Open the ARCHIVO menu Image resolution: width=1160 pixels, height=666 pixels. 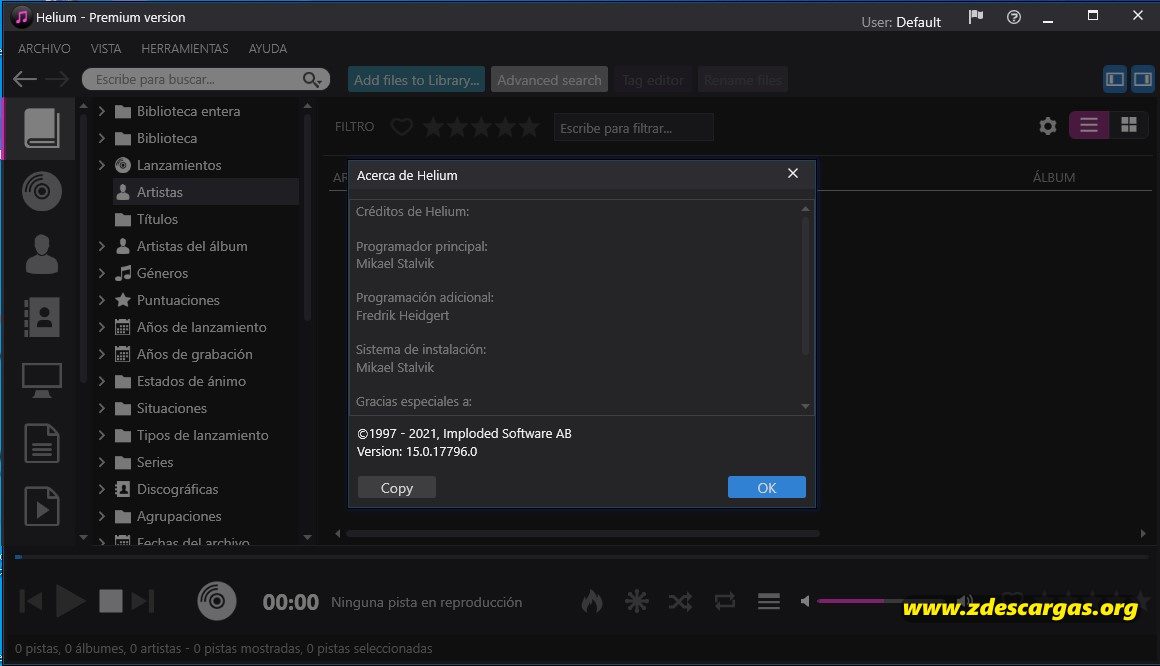(x=44, y=48)
